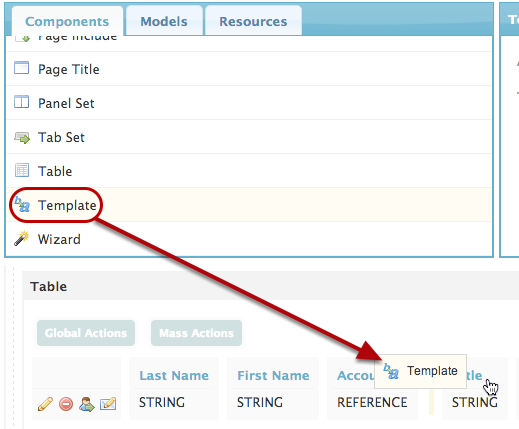The image size is (519, 429).
Task: Select the Components tab
Action: tap(67, 21)
